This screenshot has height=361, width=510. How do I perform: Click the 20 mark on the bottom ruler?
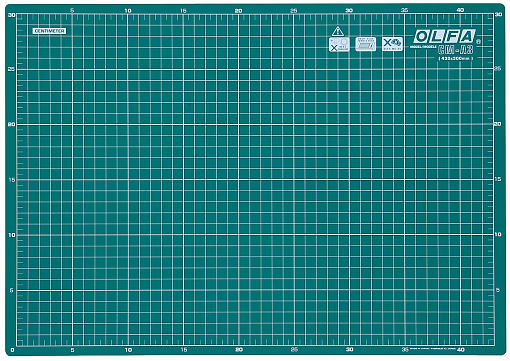point(239,350)
